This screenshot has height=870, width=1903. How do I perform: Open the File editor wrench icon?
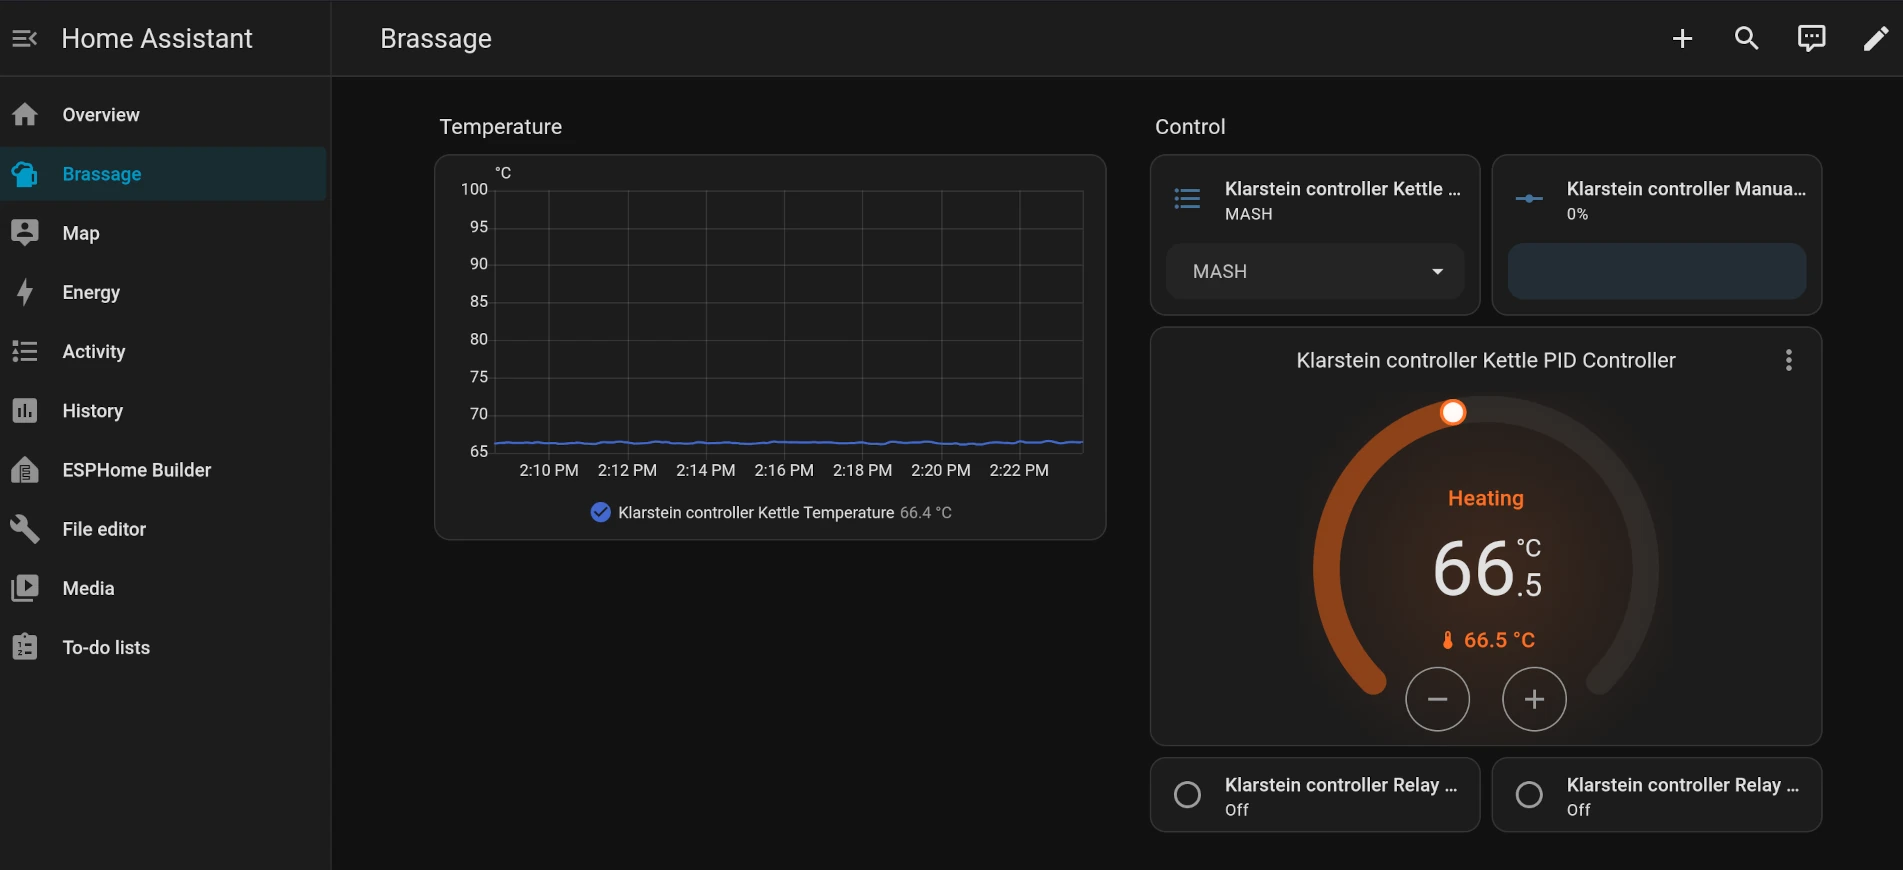pos(25,529)
